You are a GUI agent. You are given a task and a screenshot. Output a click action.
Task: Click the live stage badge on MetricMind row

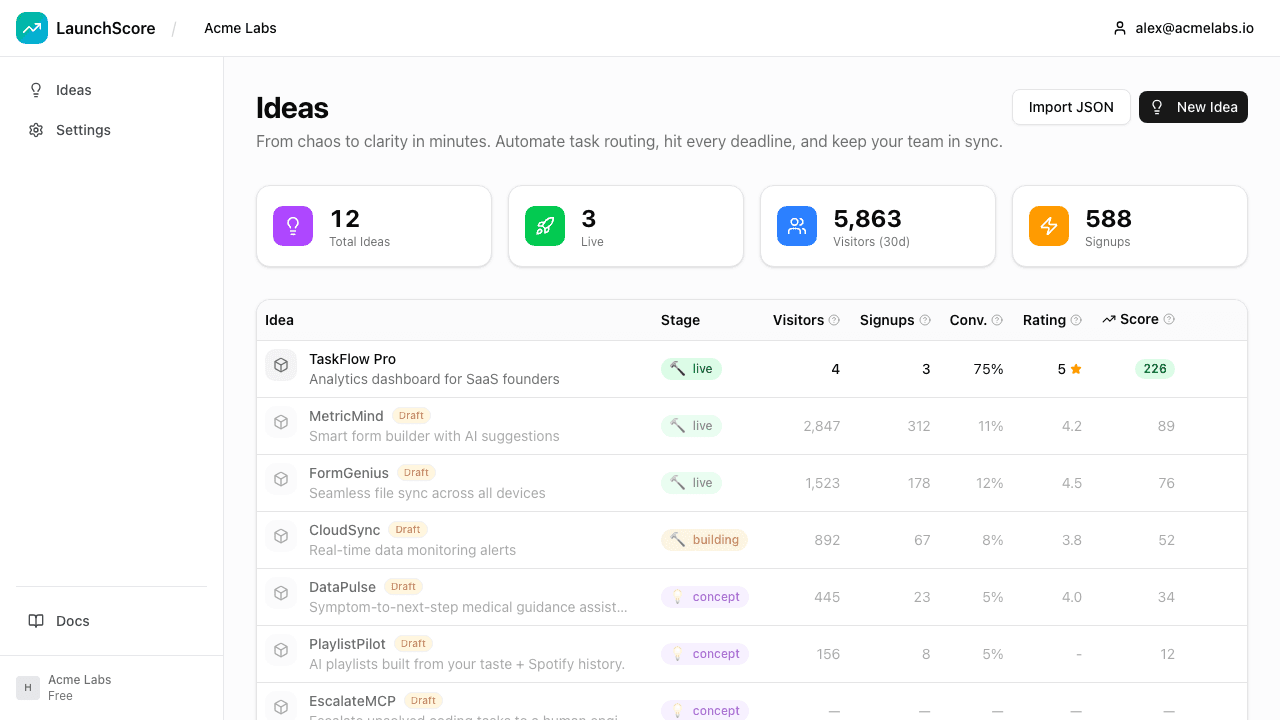point(691,425)
